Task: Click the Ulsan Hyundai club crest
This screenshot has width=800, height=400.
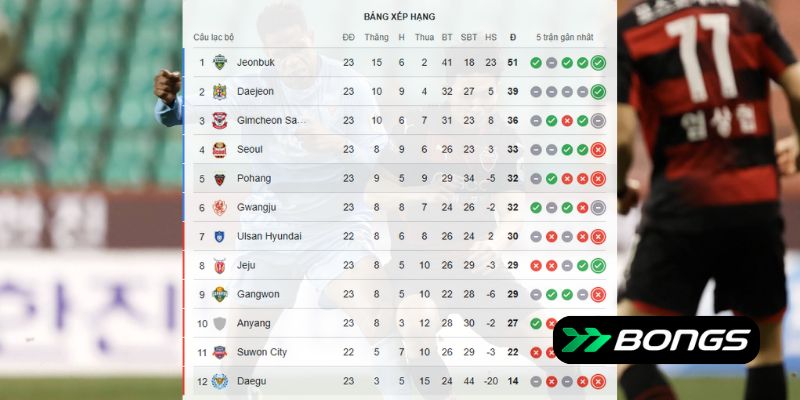Action: (x=219, y=236)
